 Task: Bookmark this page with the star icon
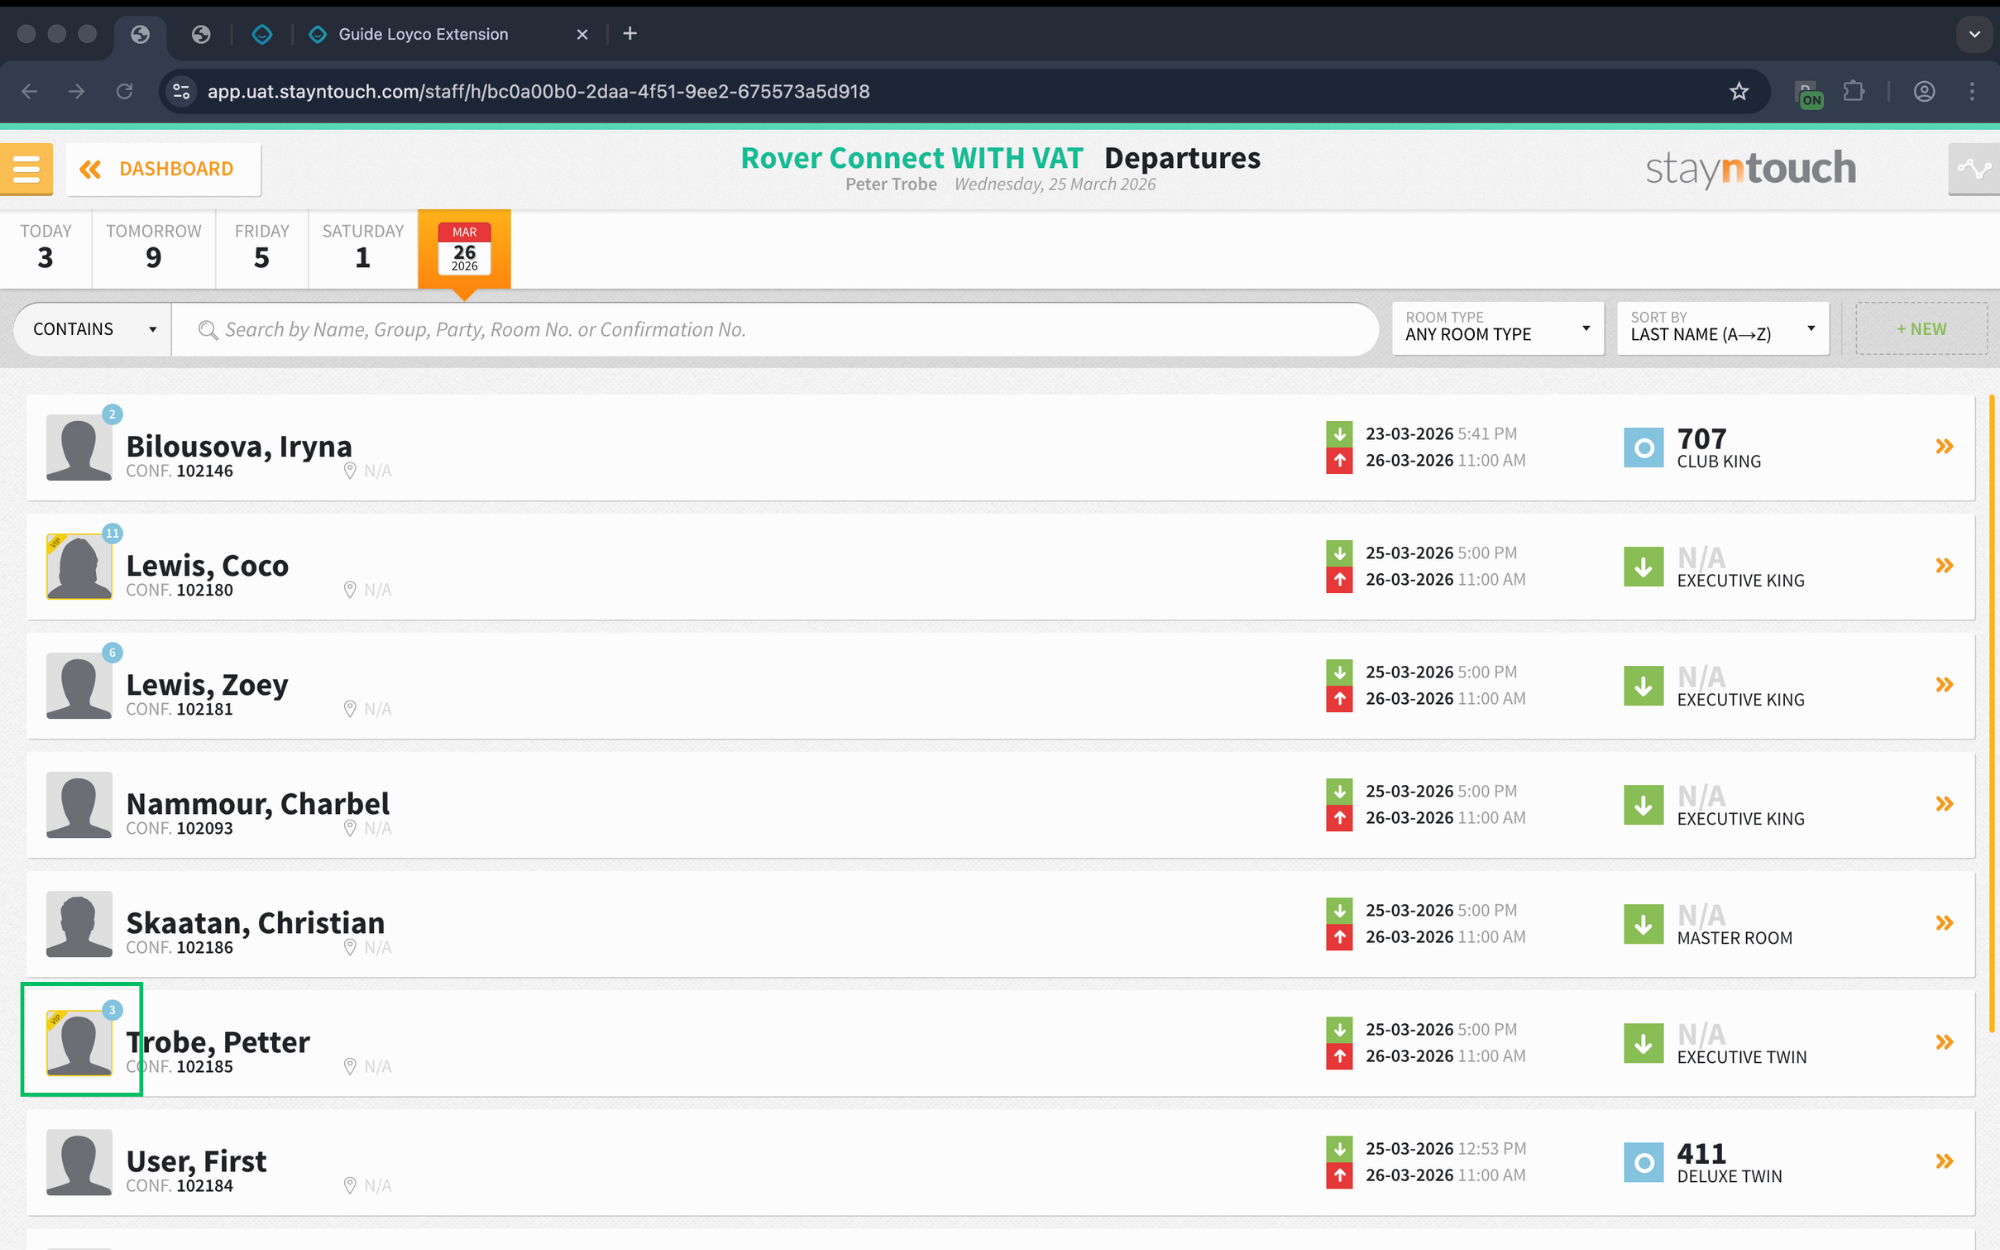1739,91
